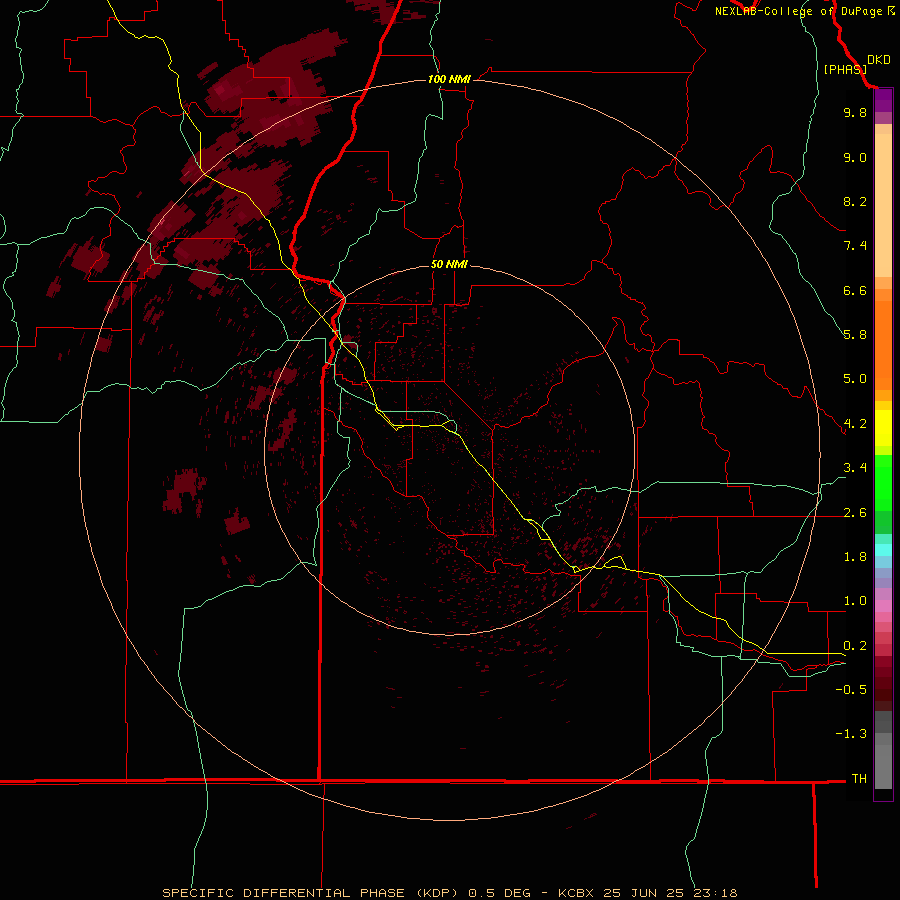Click the 8.2 value on color scale
Viewport: 900px width, 900px height.
[x=855, y=201]
